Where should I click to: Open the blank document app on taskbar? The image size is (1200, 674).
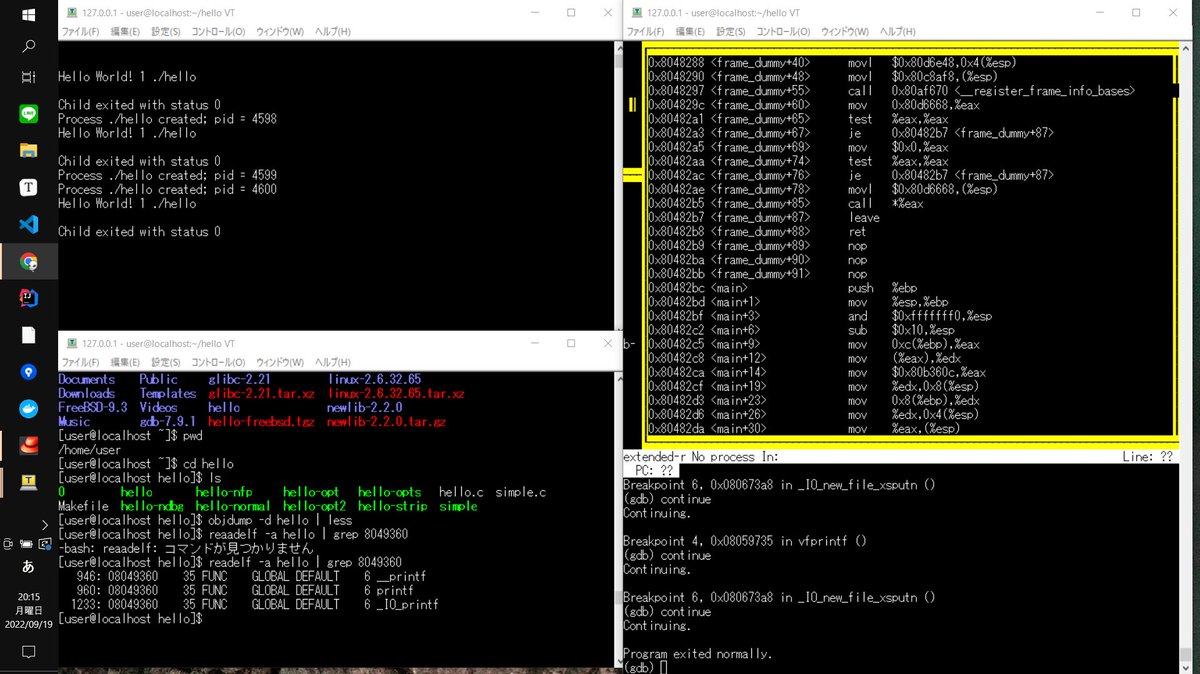click(x=28, y=335)
